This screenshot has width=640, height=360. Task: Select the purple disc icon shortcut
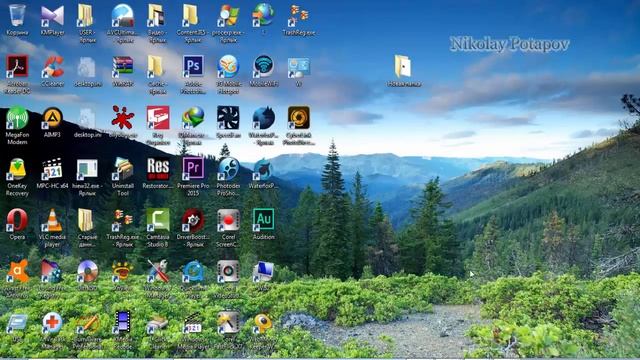tap(87, 271)
